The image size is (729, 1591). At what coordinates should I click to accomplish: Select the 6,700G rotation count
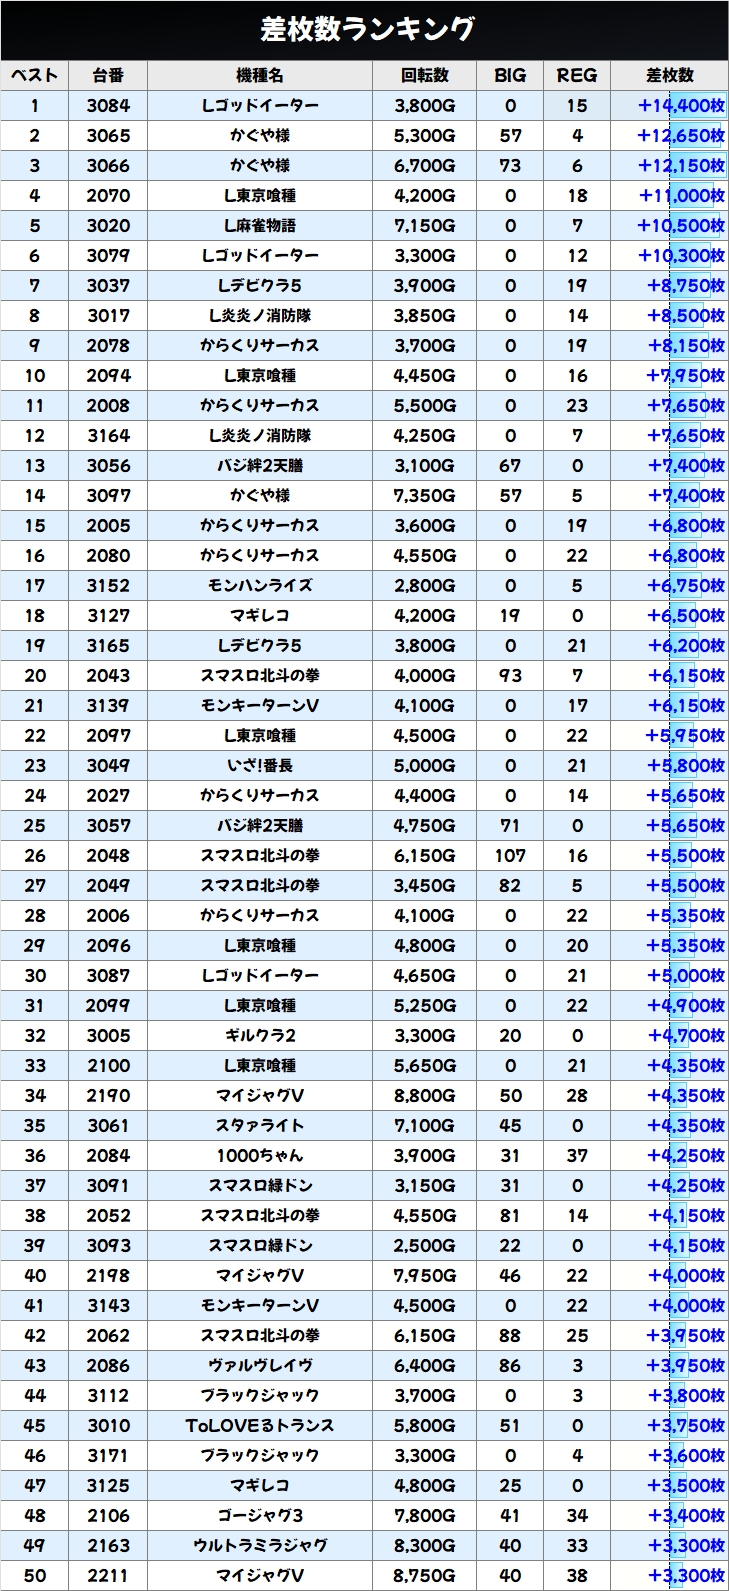coord(424,165)
